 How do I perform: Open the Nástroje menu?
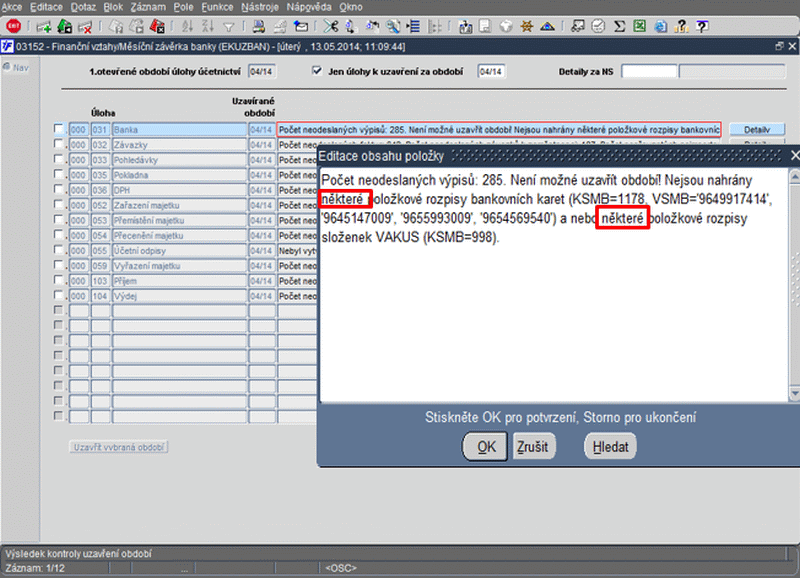pyautogui.click(x=260, y=7)
